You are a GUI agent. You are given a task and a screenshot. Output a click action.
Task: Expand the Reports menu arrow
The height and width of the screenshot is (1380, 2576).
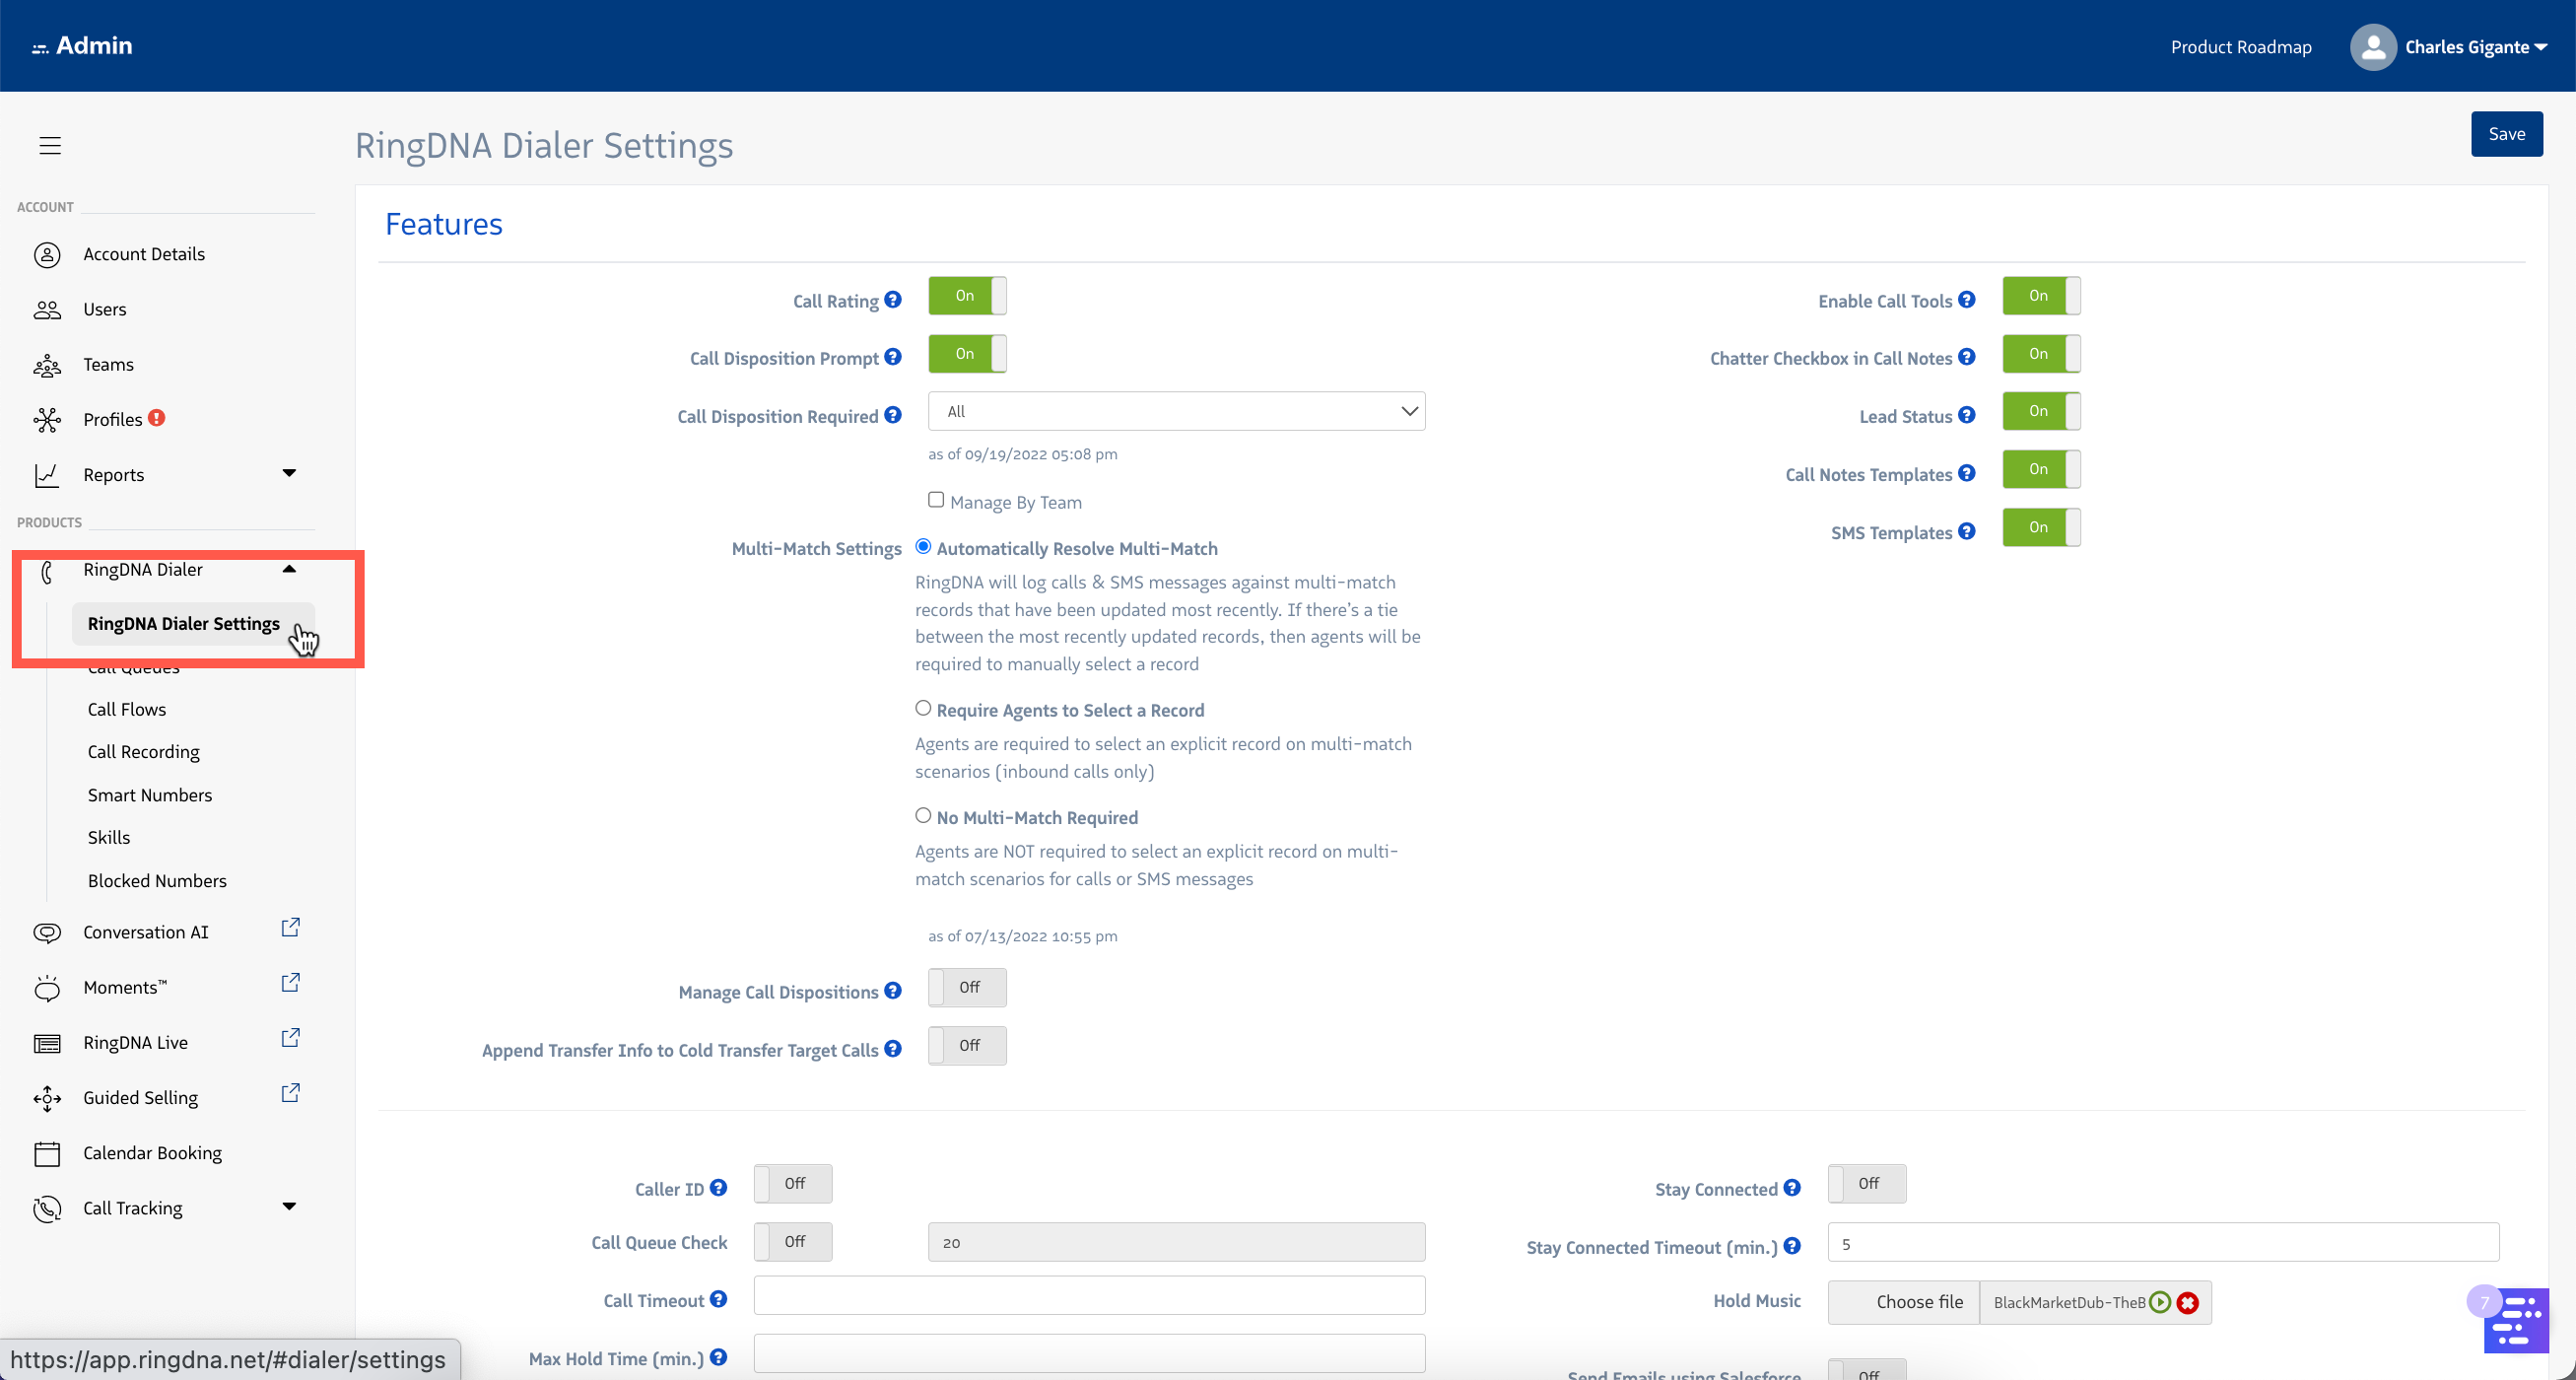point(289,473)
